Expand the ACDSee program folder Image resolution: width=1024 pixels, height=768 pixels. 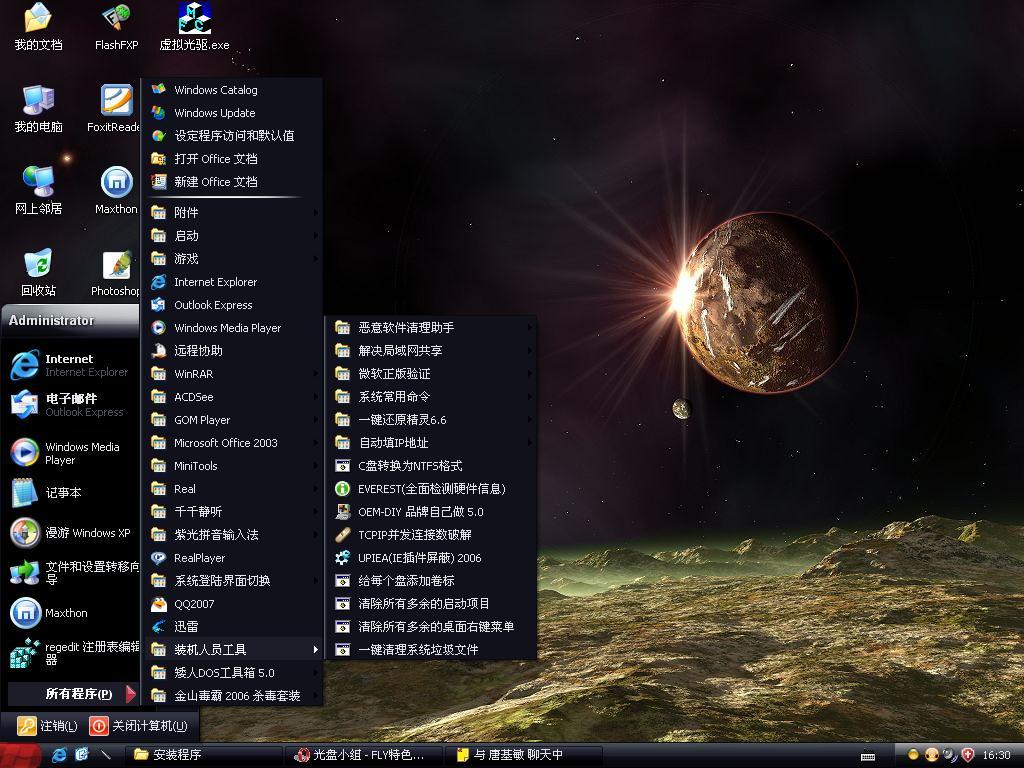click(x=232, y=396)
